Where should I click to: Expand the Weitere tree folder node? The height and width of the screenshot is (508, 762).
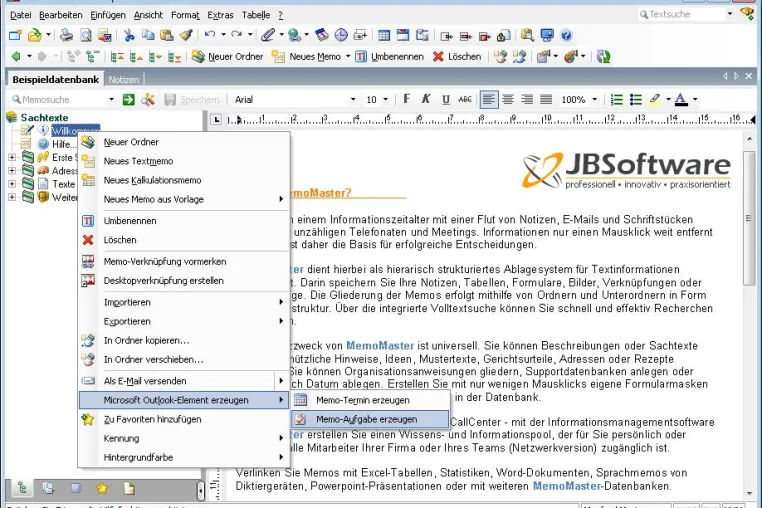[x=12, y=197]
